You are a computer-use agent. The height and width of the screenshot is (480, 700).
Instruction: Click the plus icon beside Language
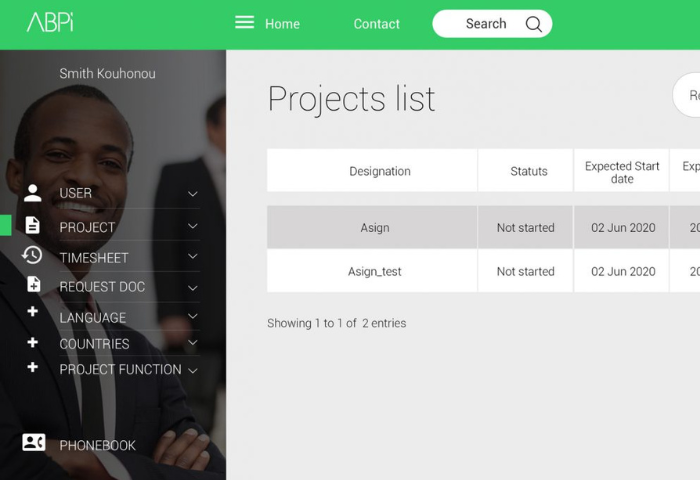pos(33,313)
